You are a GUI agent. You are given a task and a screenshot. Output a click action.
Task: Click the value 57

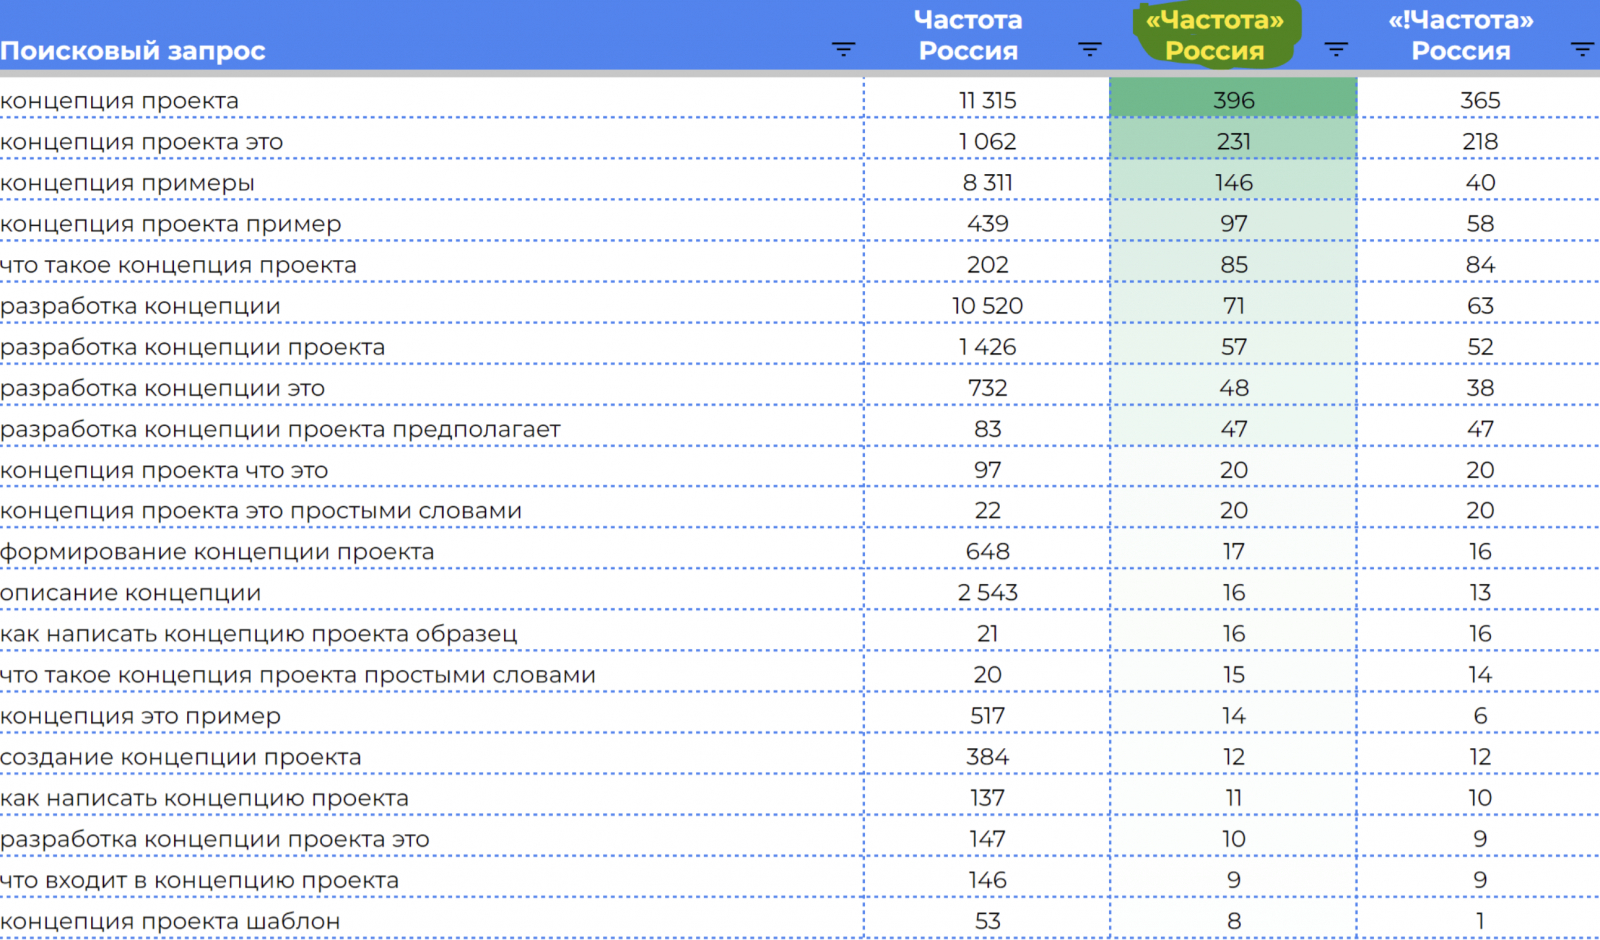click(x=1233, y=347)
